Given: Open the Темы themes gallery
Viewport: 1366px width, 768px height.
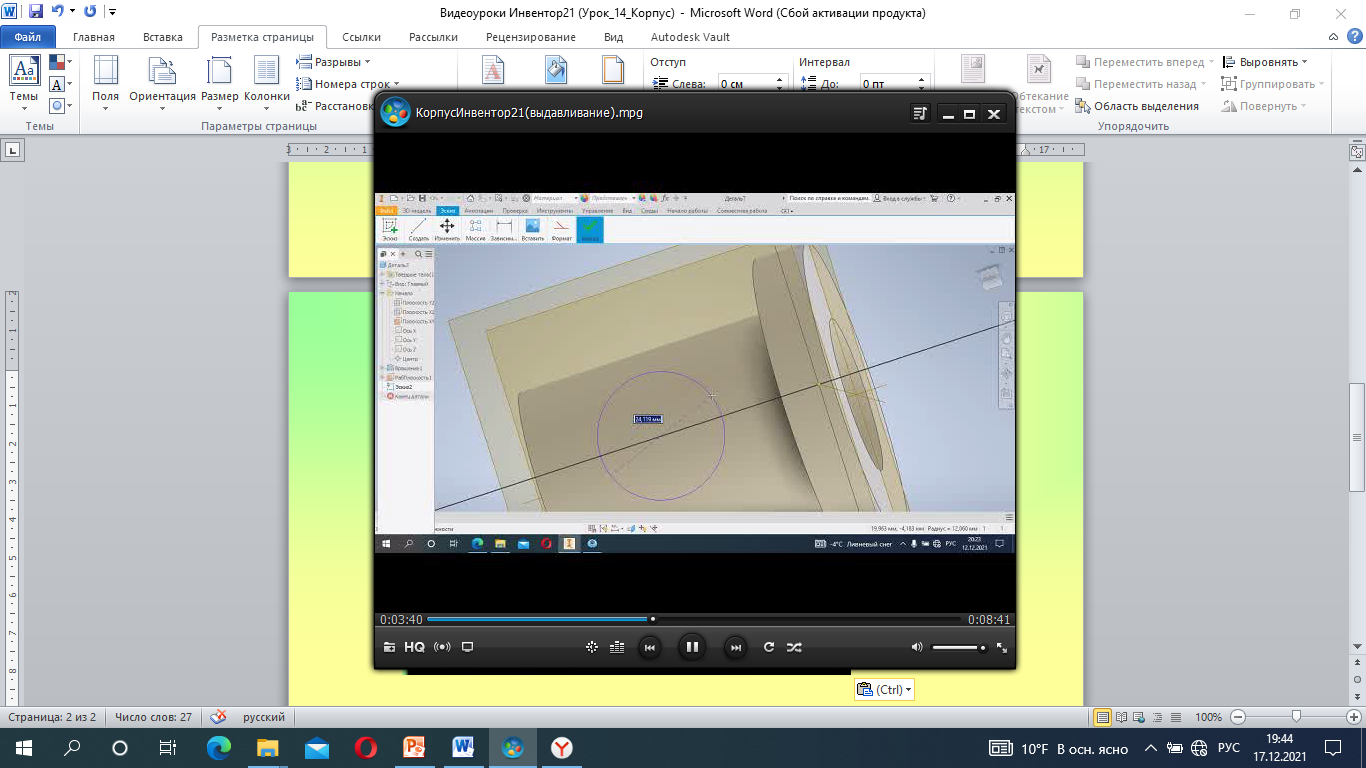Looking at the screenshot, I should (x=24, y=85).
